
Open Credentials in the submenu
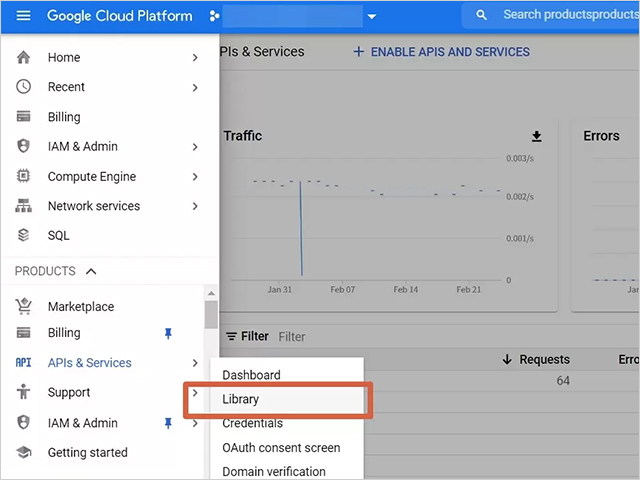[x=252, y=424]
